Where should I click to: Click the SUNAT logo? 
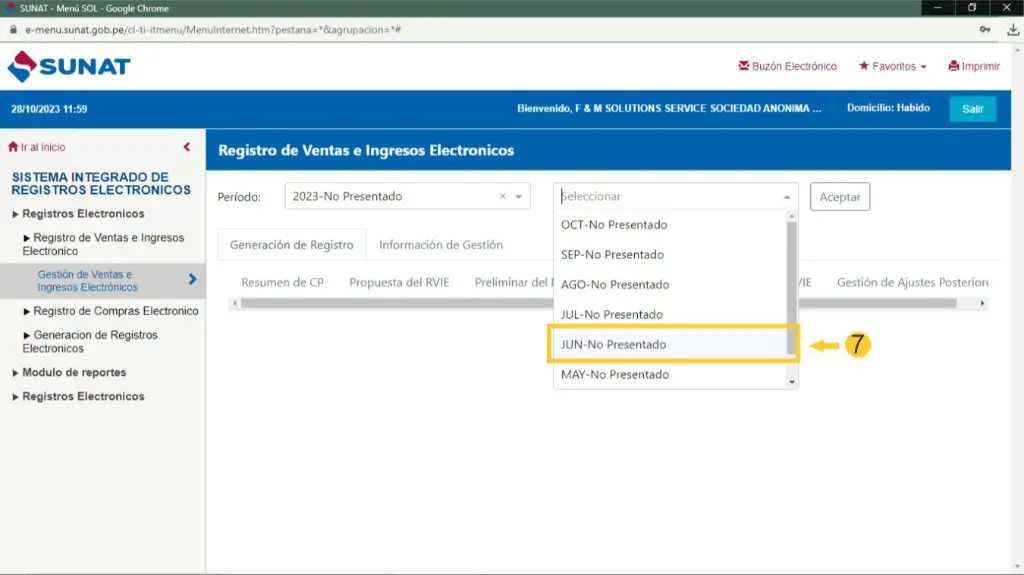pyautogui.click(x=68, y=67)
